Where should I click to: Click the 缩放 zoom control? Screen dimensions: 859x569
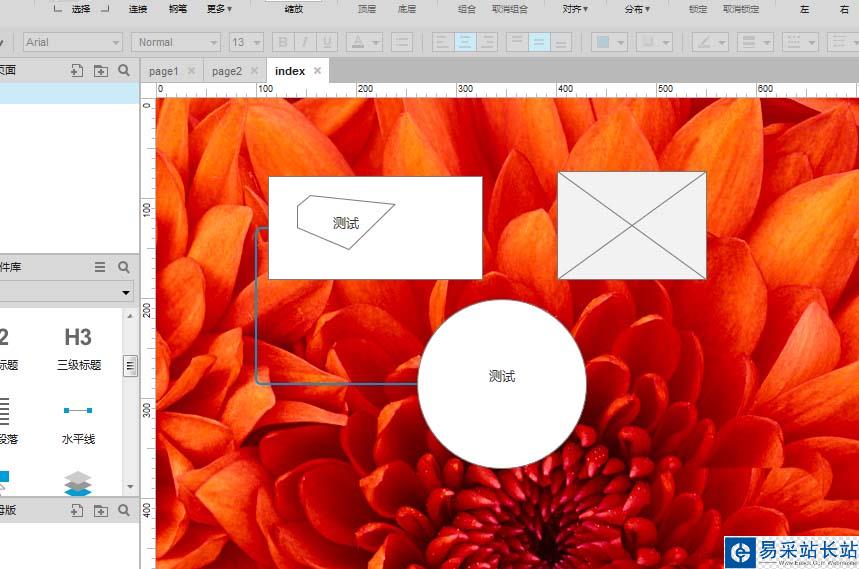pyautogui.click(x=294, y=9)
